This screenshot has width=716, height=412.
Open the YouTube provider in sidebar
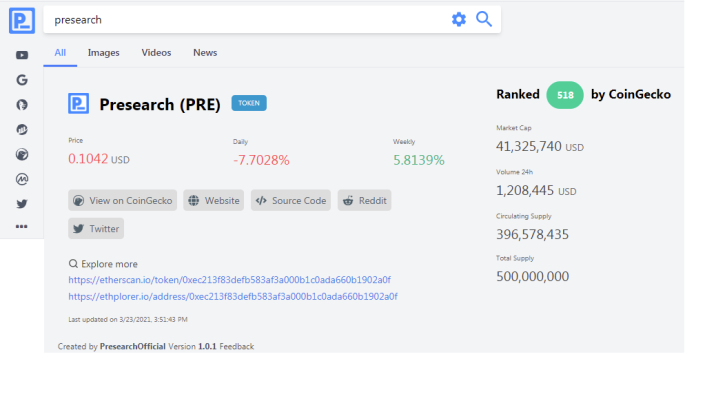(22, 55)
